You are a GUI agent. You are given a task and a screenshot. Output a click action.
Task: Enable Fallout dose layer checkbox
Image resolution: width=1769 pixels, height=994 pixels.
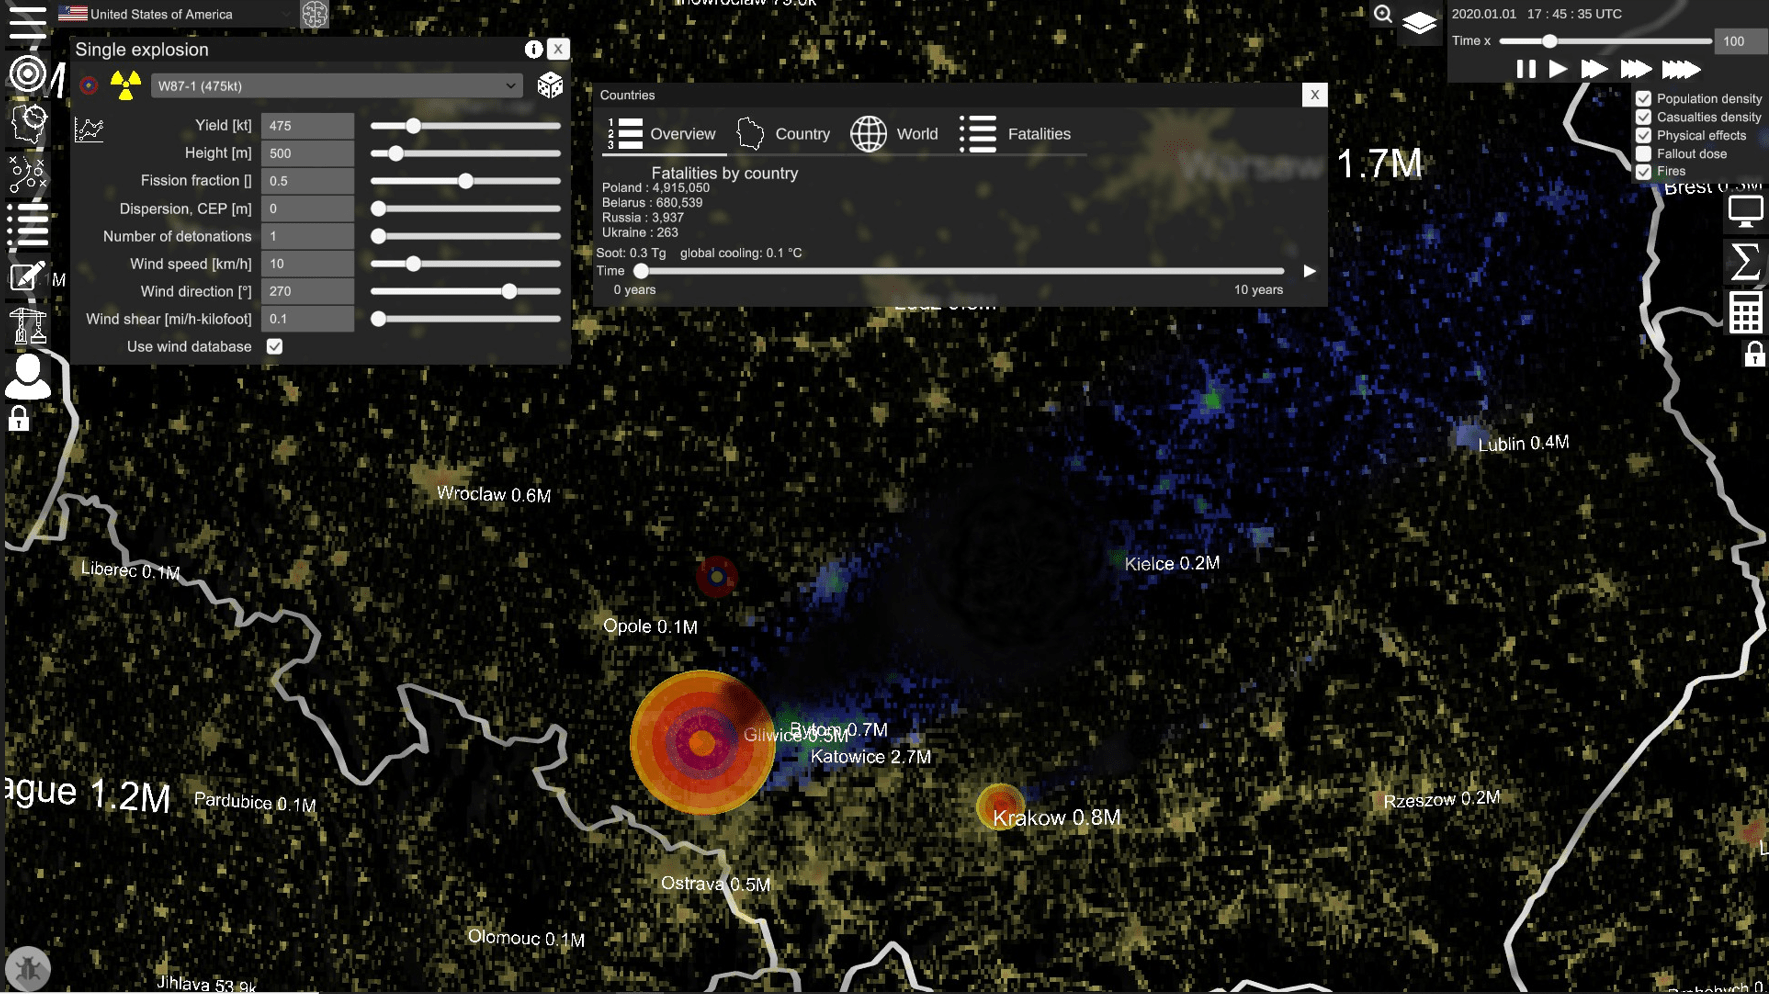(x=1644, y=154)
